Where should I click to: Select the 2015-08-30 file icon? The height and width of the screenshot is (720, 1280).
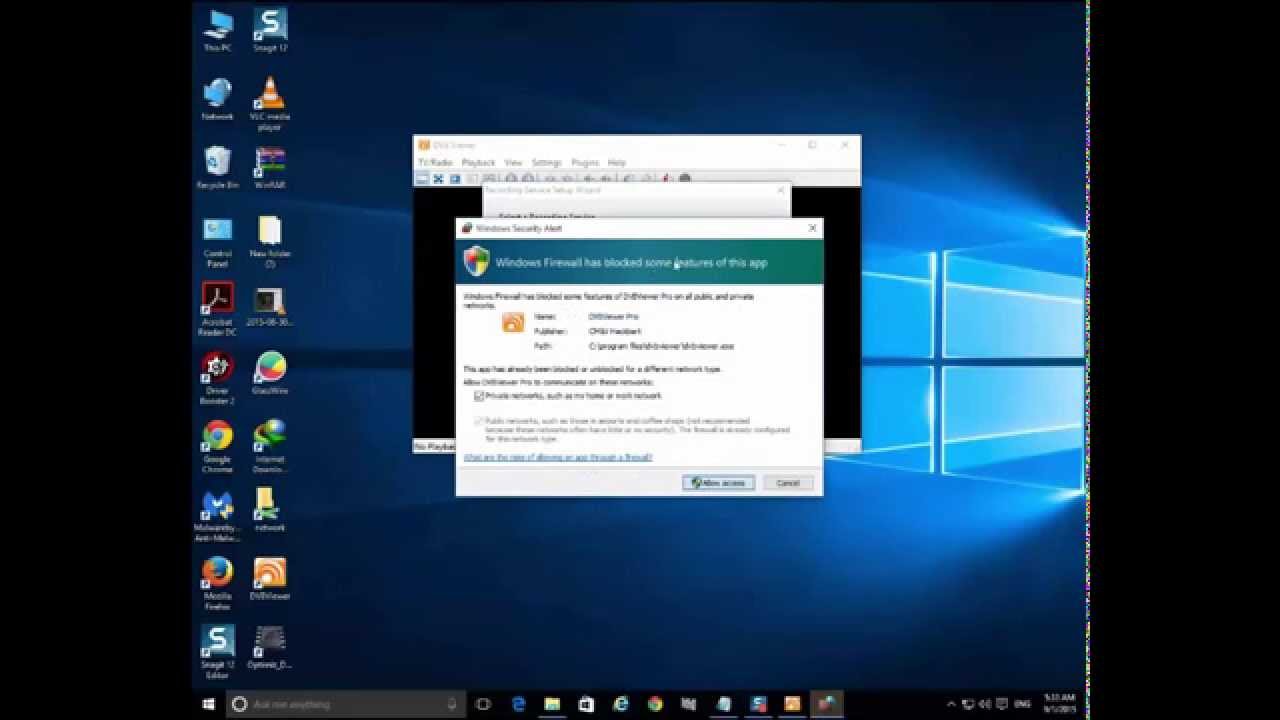[x=270, y=306]
